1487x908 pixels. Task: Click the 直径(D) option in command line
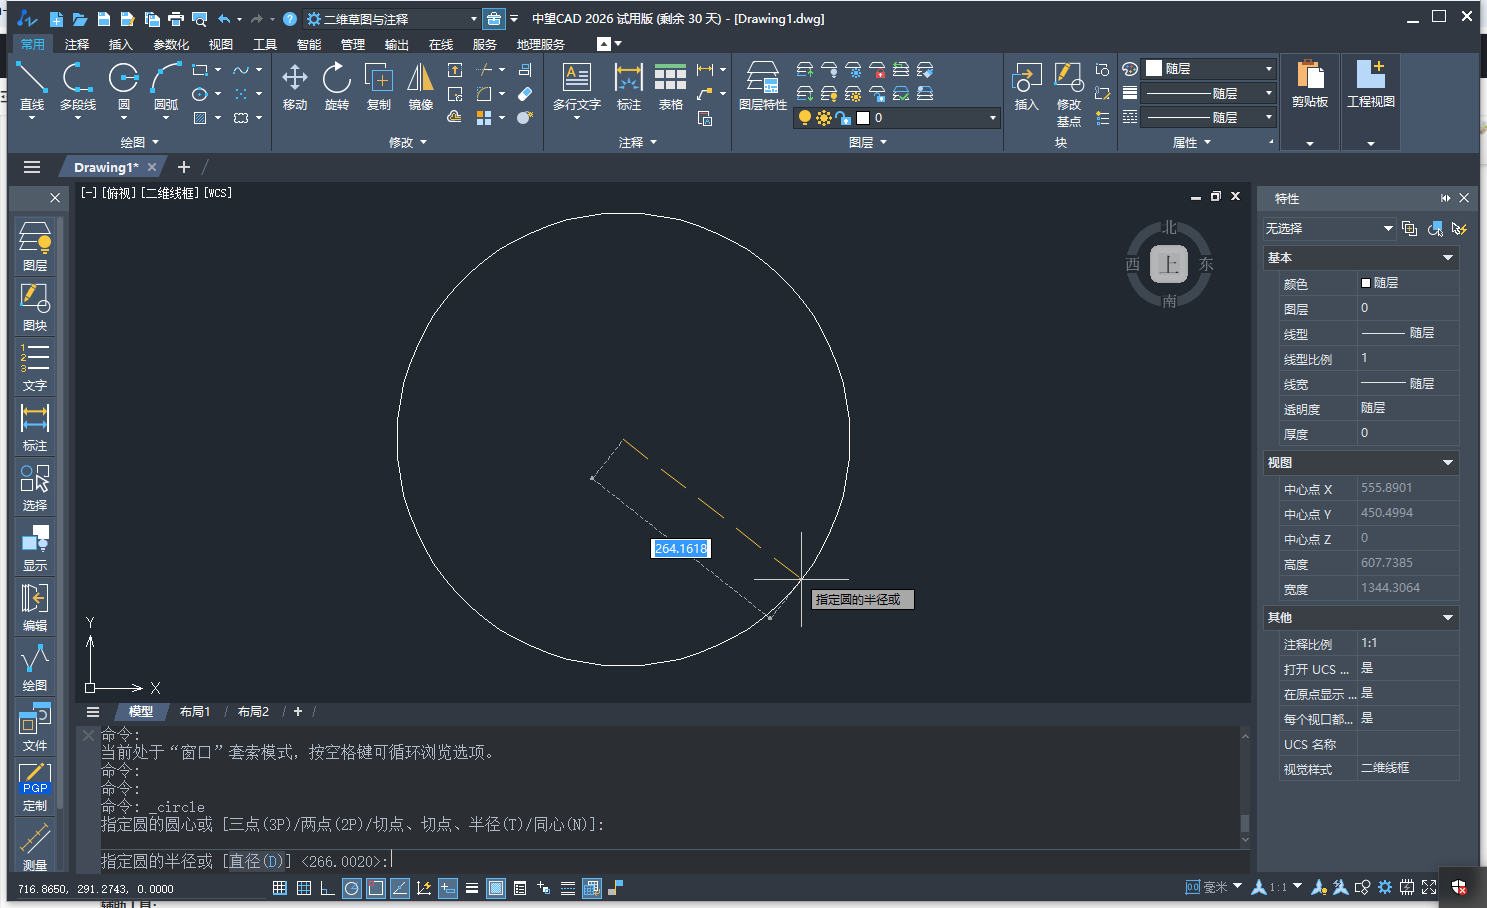256,861
